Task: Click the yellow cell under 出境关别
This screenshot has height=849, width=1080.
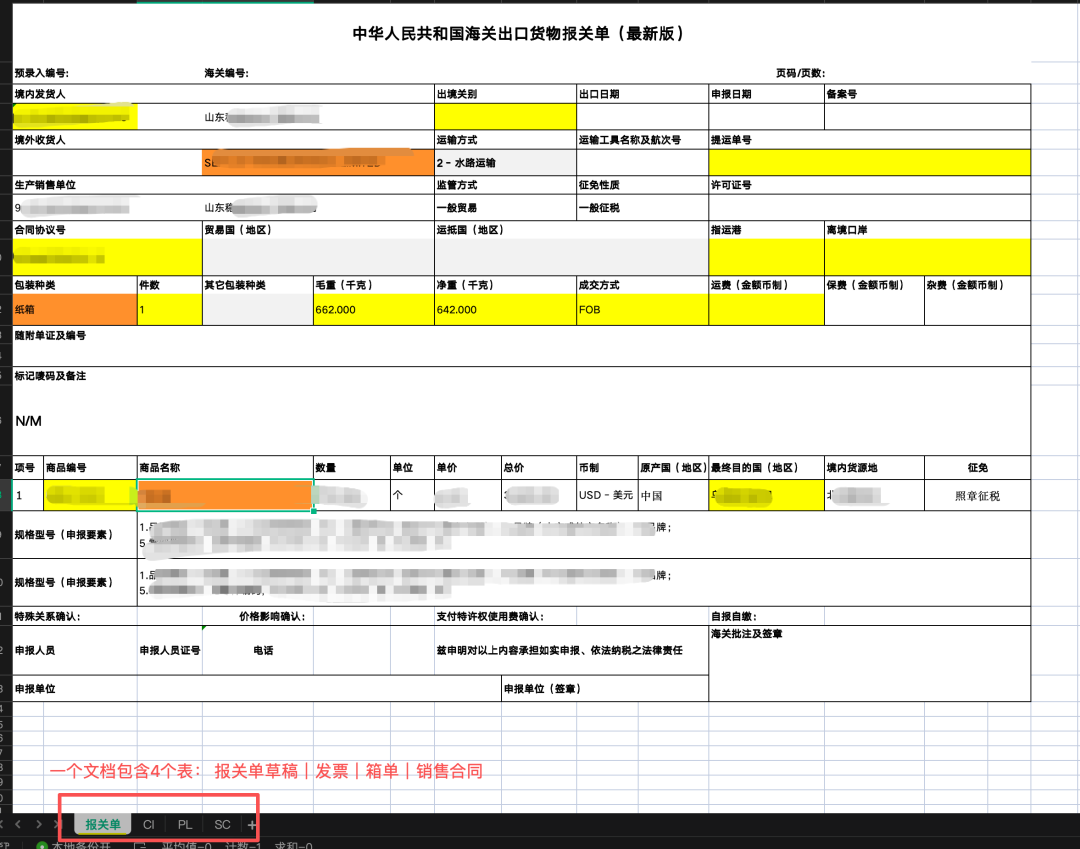Action: tap(506, 116)
